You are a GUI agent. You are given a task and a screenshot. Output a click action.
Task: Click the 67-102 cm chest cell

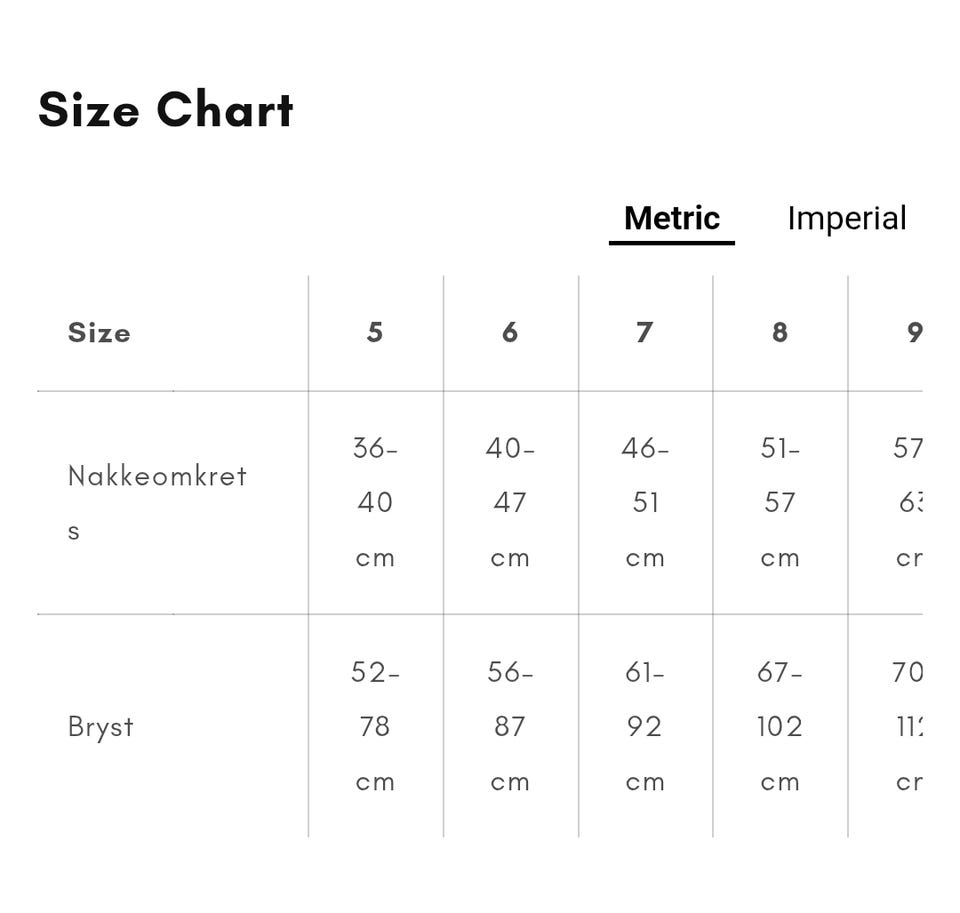[779, 727]
